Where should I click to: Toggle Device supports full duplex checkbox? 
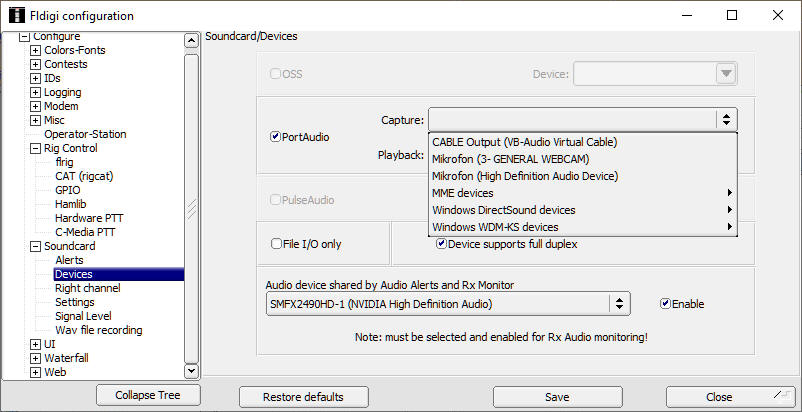coord(441,243)
